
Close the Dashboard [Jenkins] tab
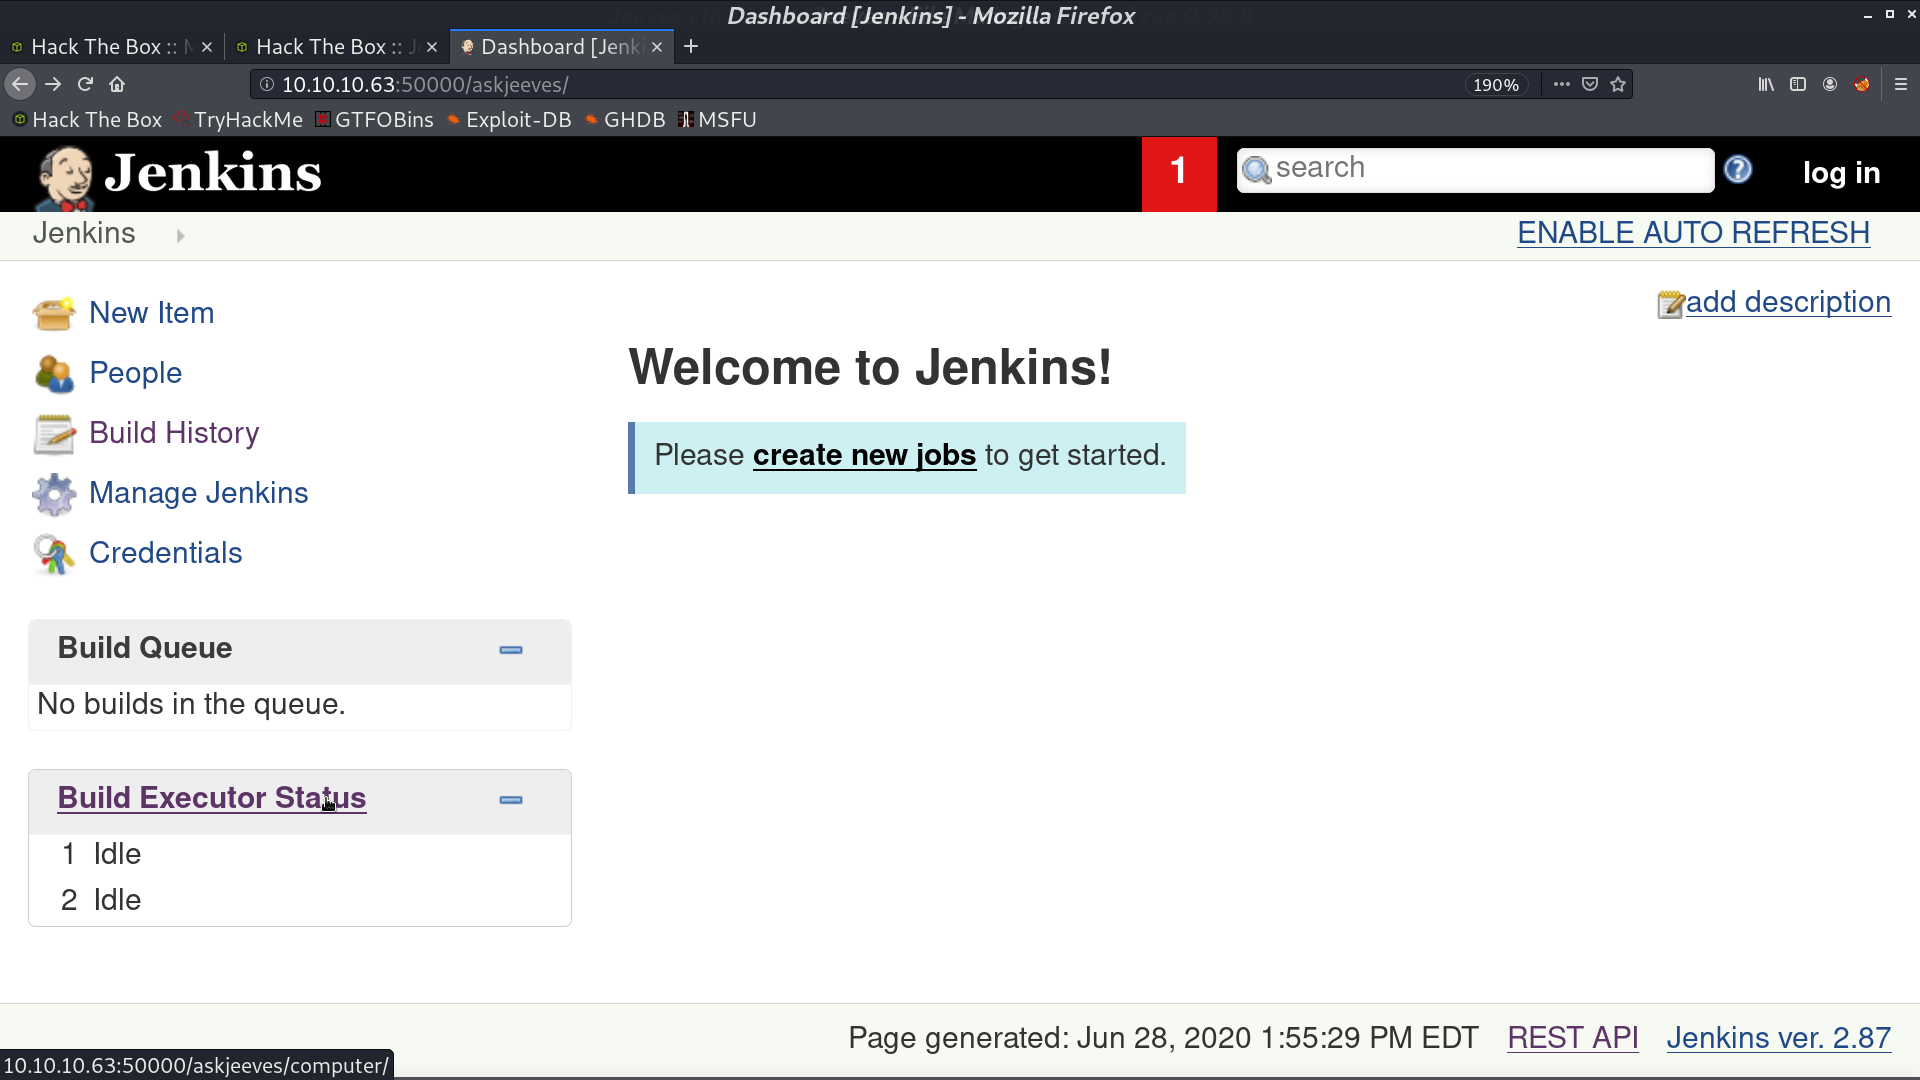click(x=657, y=47)
